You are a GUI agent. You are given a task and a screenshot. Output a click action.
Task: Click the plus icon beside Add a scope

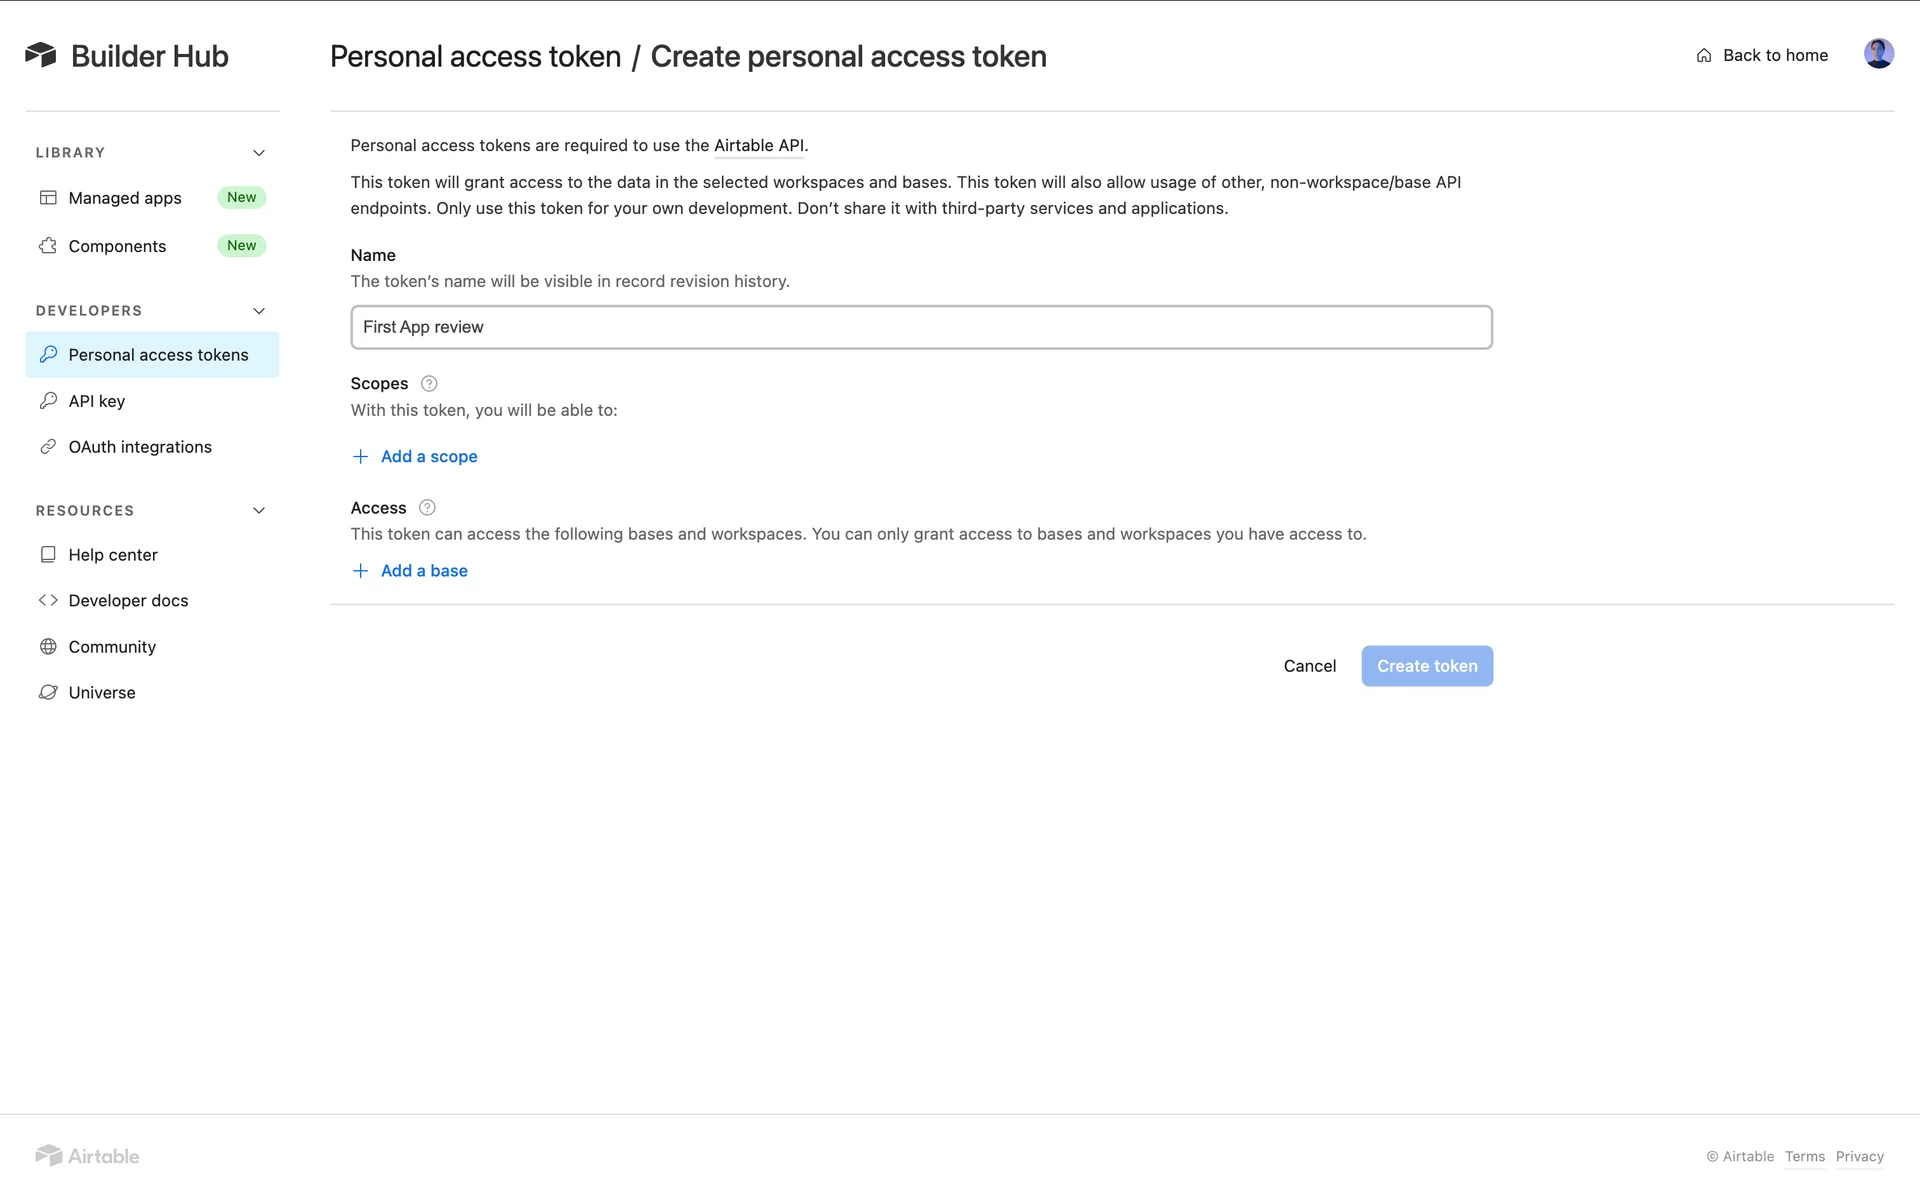[x=361, y=457]
